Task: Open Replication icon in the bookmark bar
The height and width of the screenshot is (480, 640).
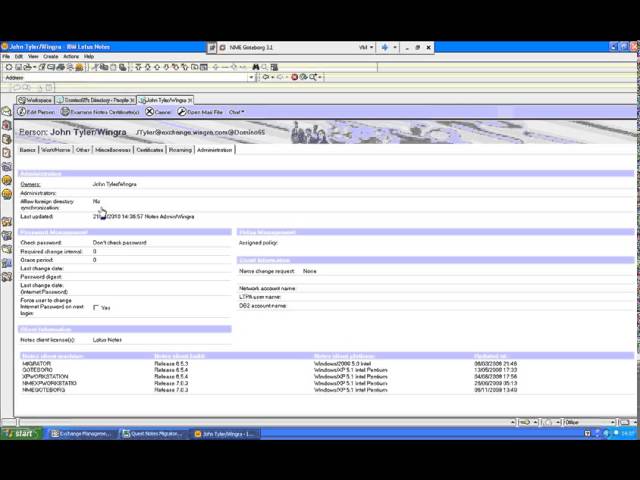Action: click(x=7, y=167)
